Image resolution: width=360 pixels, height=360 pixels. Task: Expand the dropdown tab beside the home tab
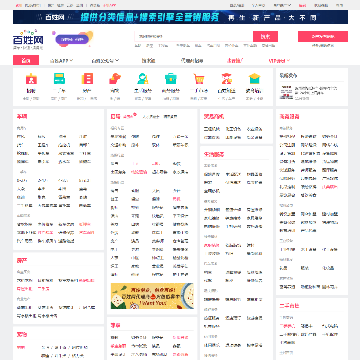tap(61, 61)
